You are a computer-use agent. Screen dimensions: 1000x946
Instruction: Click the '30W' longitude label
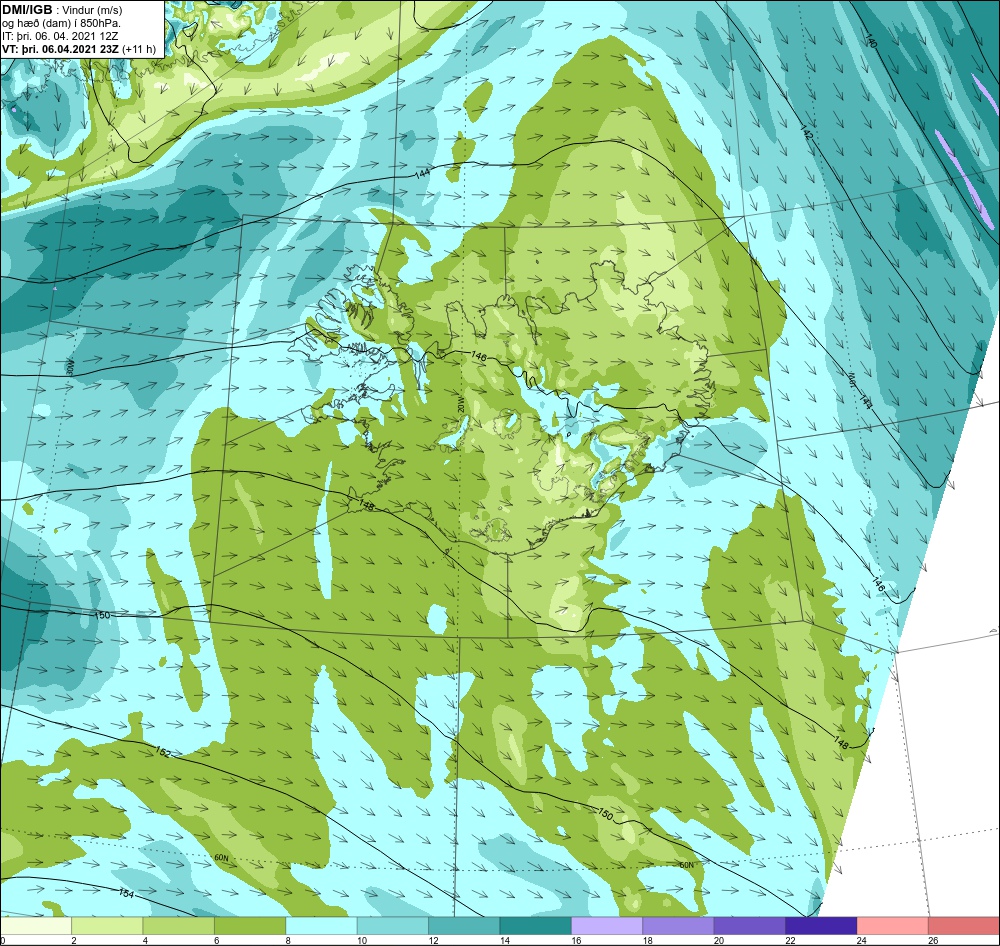tap(70, 367)
